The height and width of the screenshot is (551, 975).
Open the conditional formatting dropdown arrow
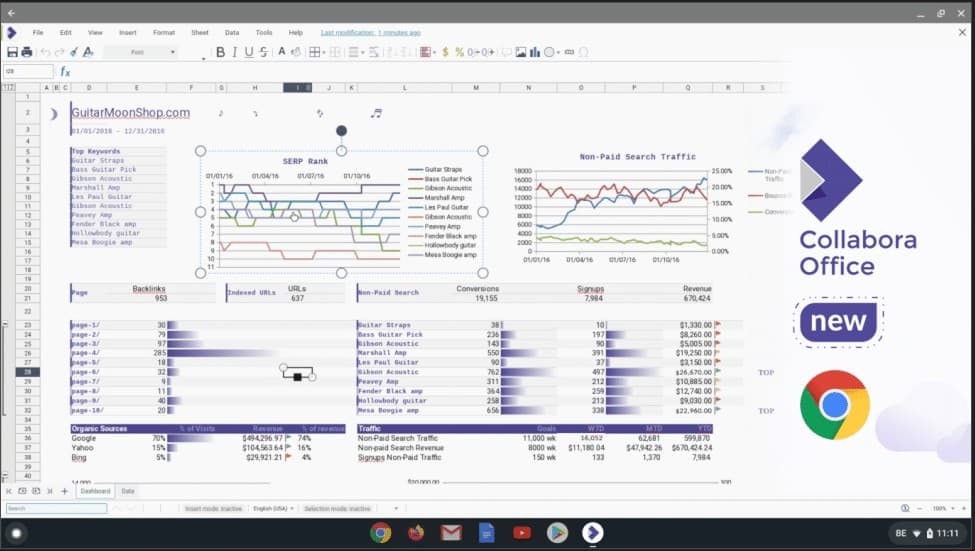[x=434, y=53]
